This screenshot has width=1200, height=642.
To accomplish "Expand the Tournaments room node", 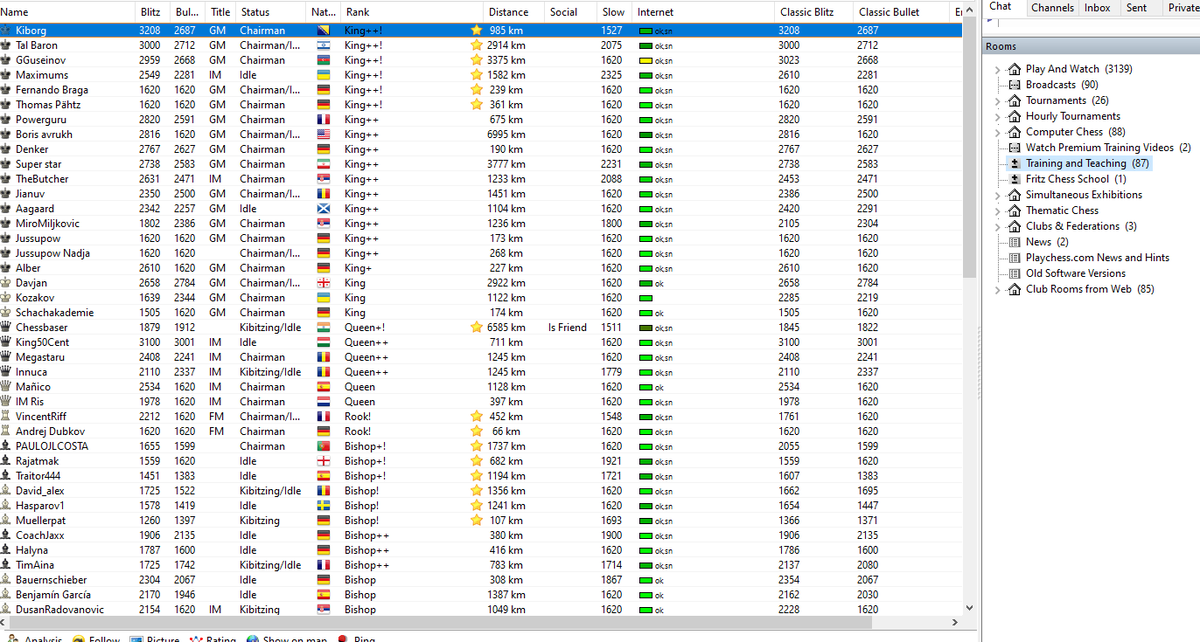I will pyautogui.click(x=997, y=101).
